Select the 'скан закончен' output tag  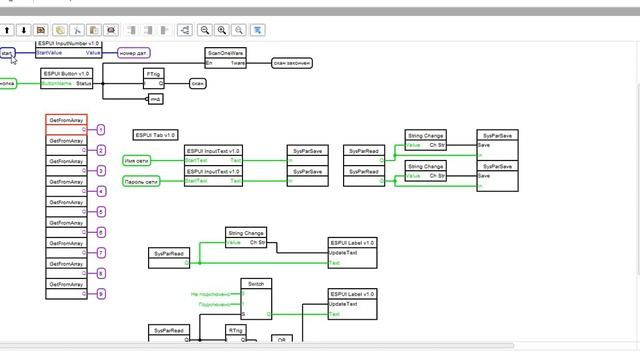tap(292, 63)
